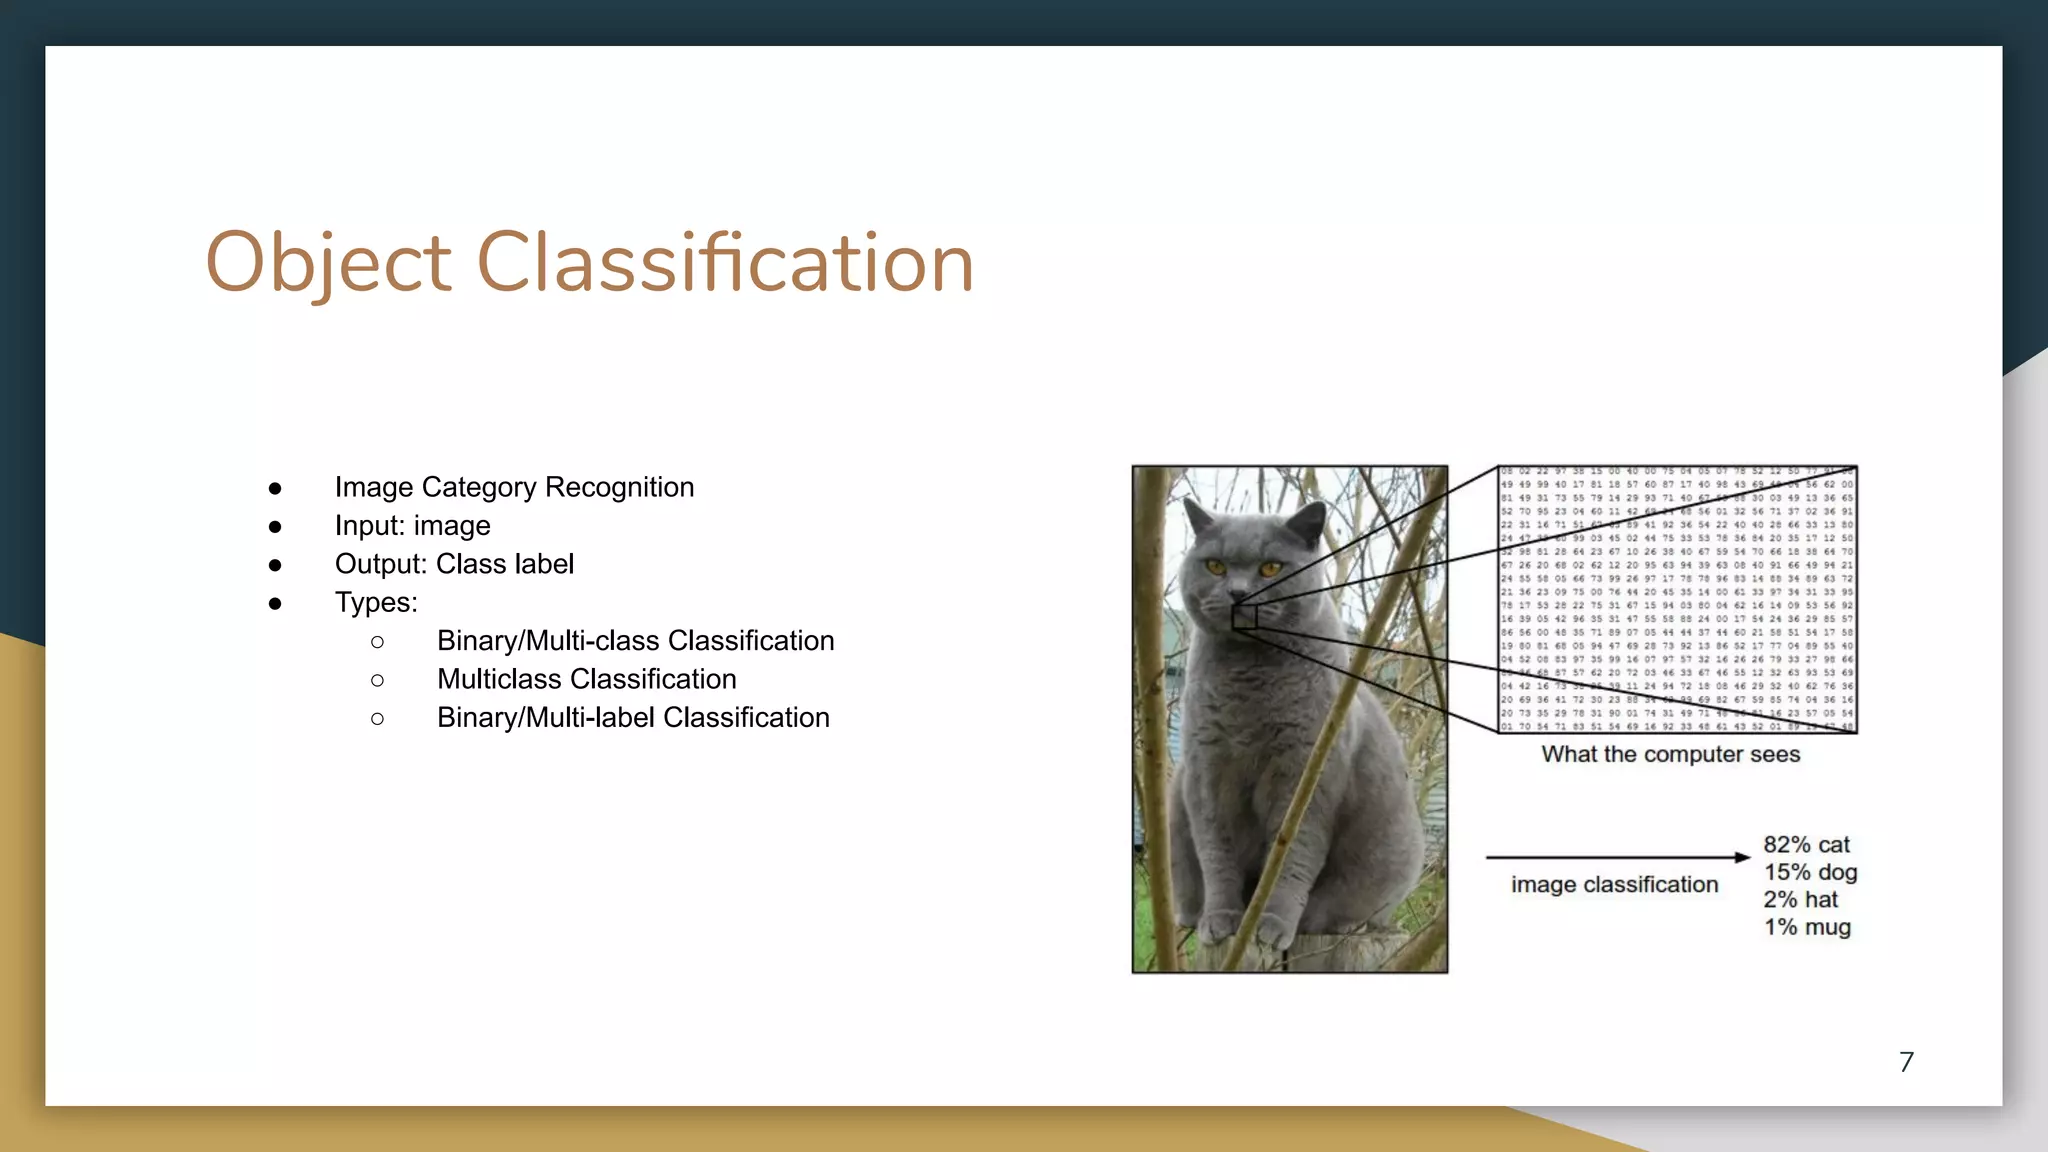Click the small square on cat's nose
Screen dimensions: 2048x1152
pyautogui.click(x=1244, y=617)
